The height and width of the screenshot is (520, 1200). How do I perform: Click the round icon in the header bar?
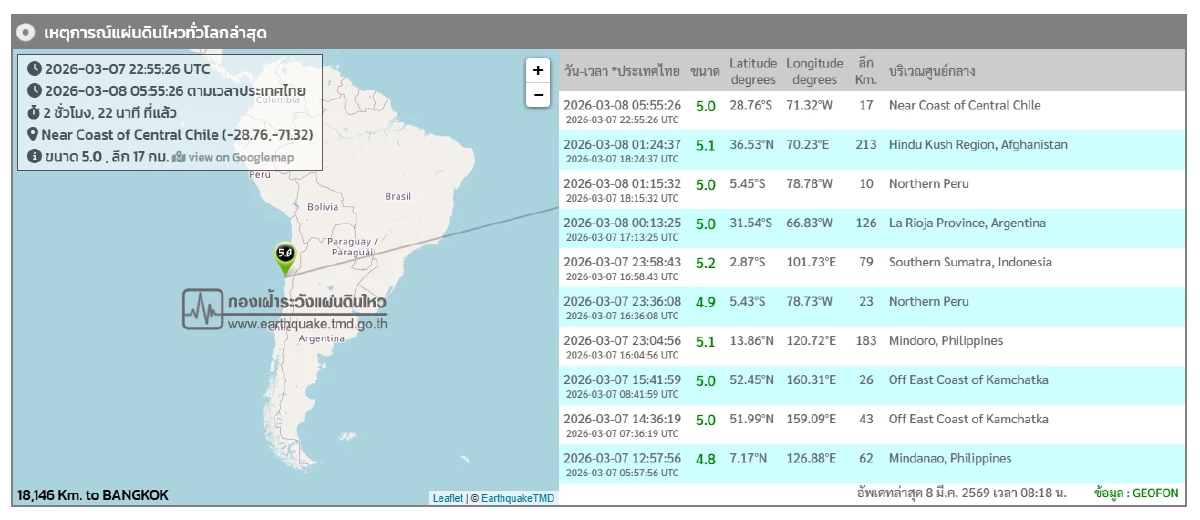(27, 33)
